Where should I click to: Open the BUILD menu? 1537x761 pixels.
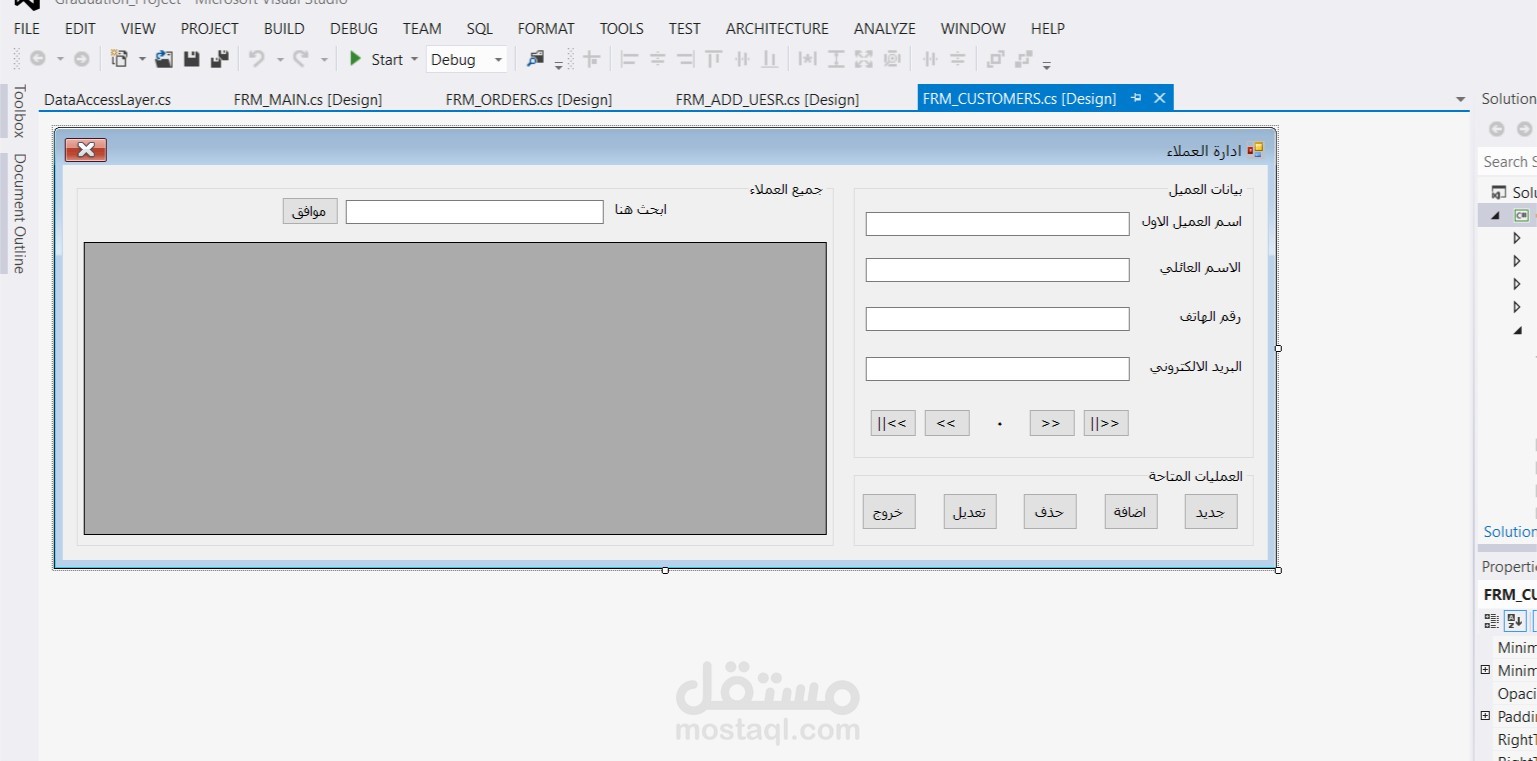[x=284, y=28]
